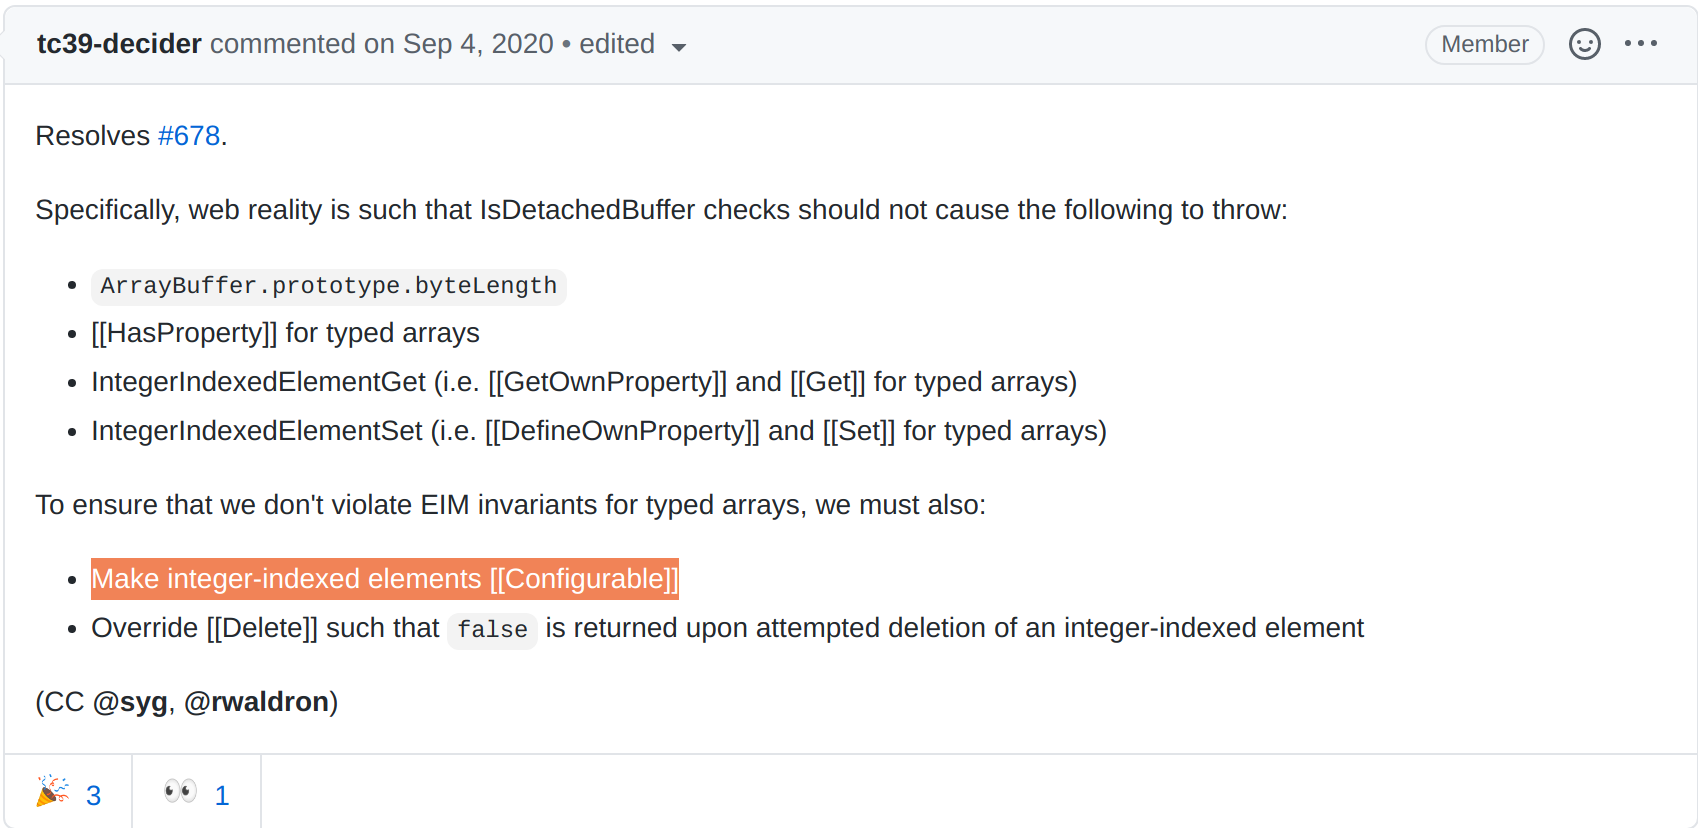Expand the edited history dropdown arrow

[679, 47]
